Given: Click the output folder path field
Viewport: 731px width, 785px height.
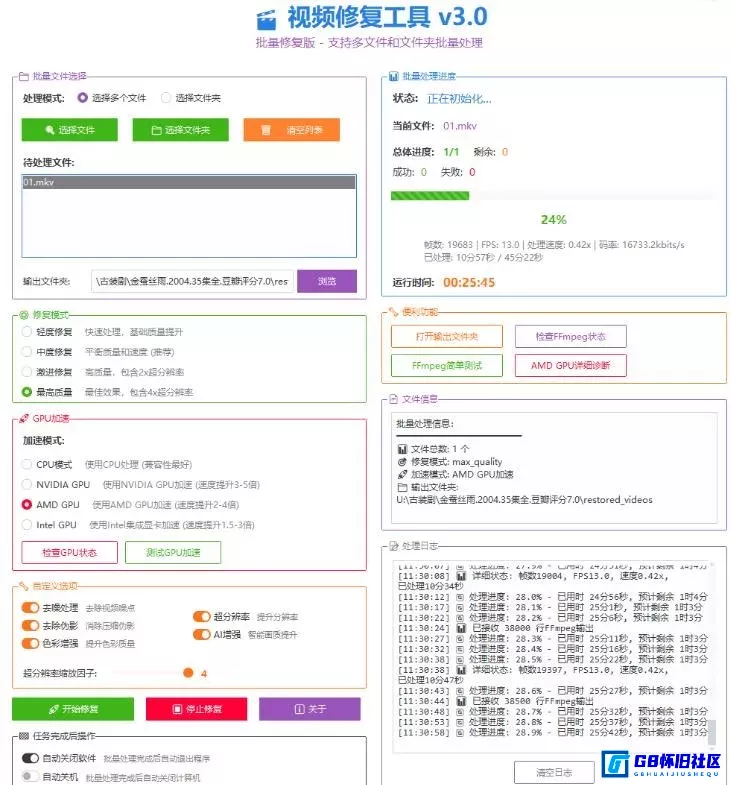Looking at the screenshot, I should (x=192, y=281).
